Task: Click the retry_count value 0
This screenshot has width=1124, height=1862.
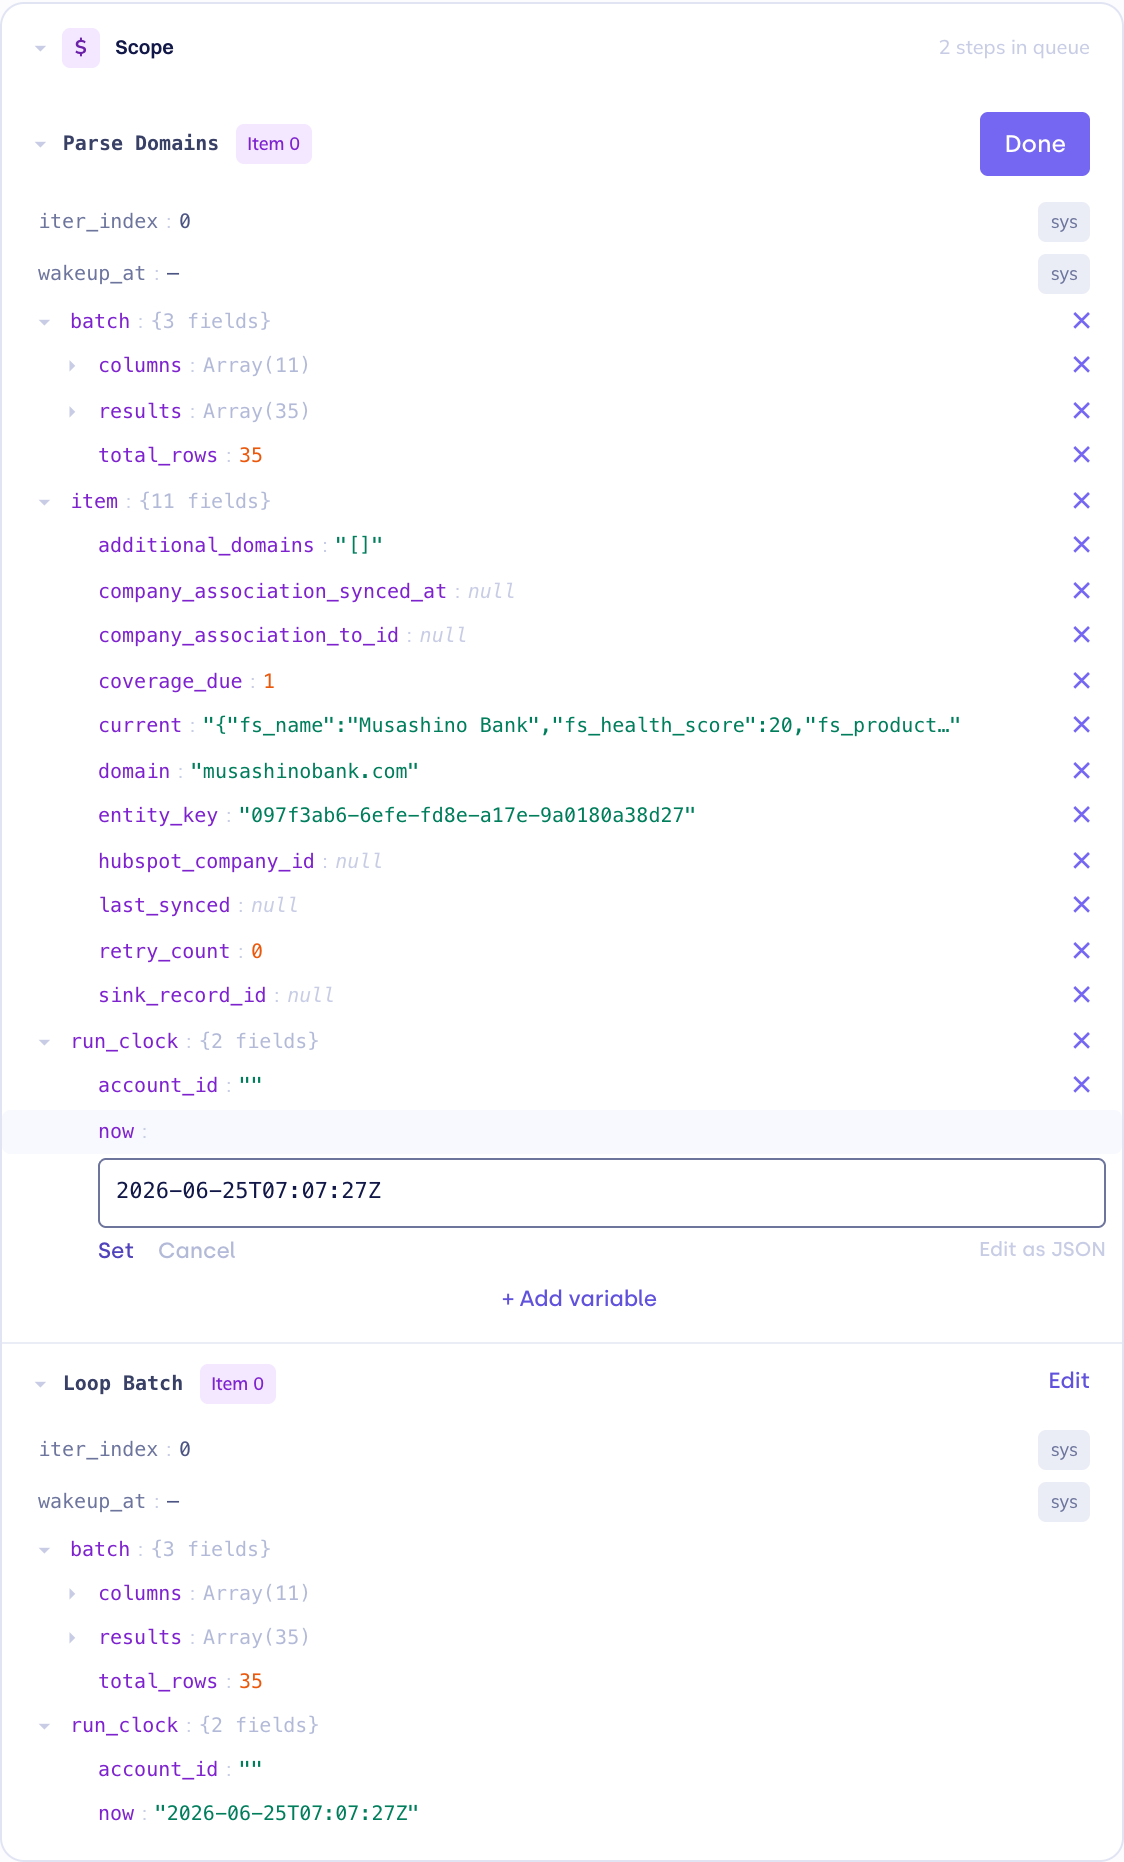Action: pos(257,951)
